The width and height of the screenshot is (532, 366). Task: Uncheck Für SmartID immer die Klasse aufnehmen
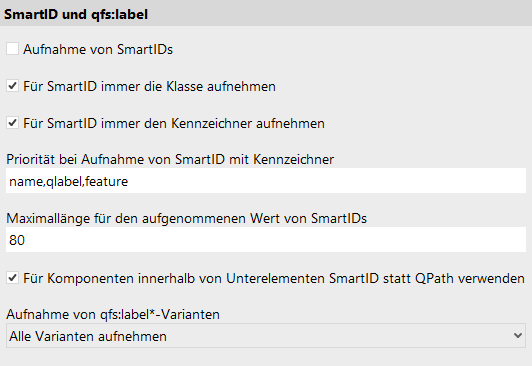tap(12, 86)
